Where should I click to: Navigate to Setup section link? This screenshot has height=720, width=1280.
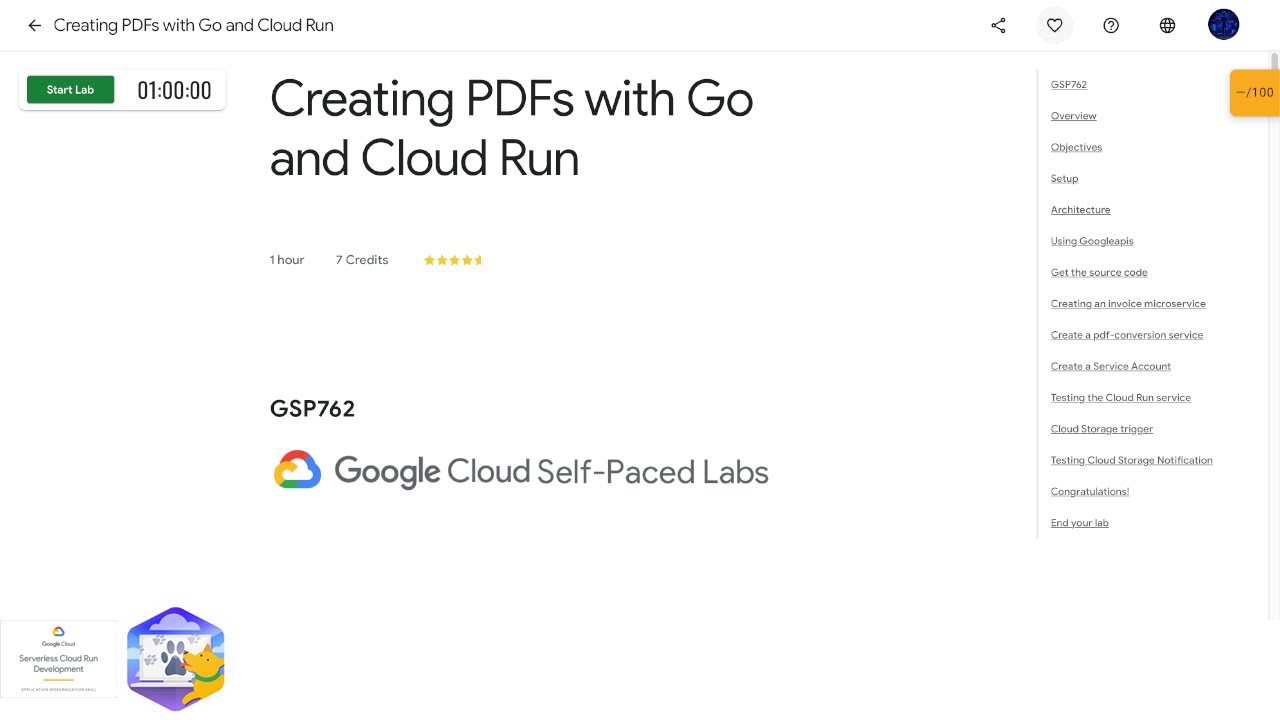1064,179
